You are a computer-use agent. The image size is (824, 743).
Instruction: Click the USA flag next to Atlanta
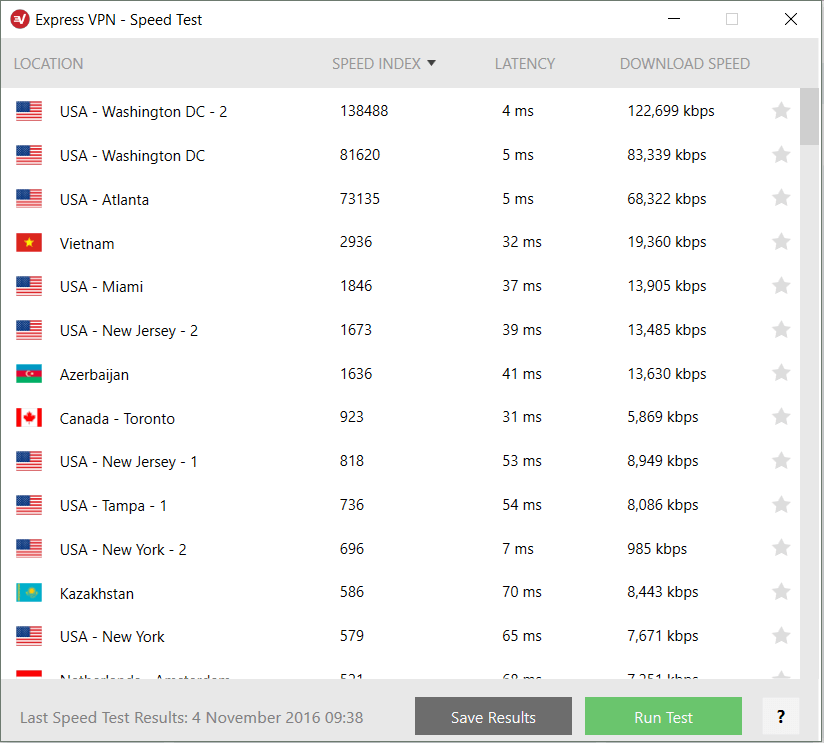click(x=28, y=199)
